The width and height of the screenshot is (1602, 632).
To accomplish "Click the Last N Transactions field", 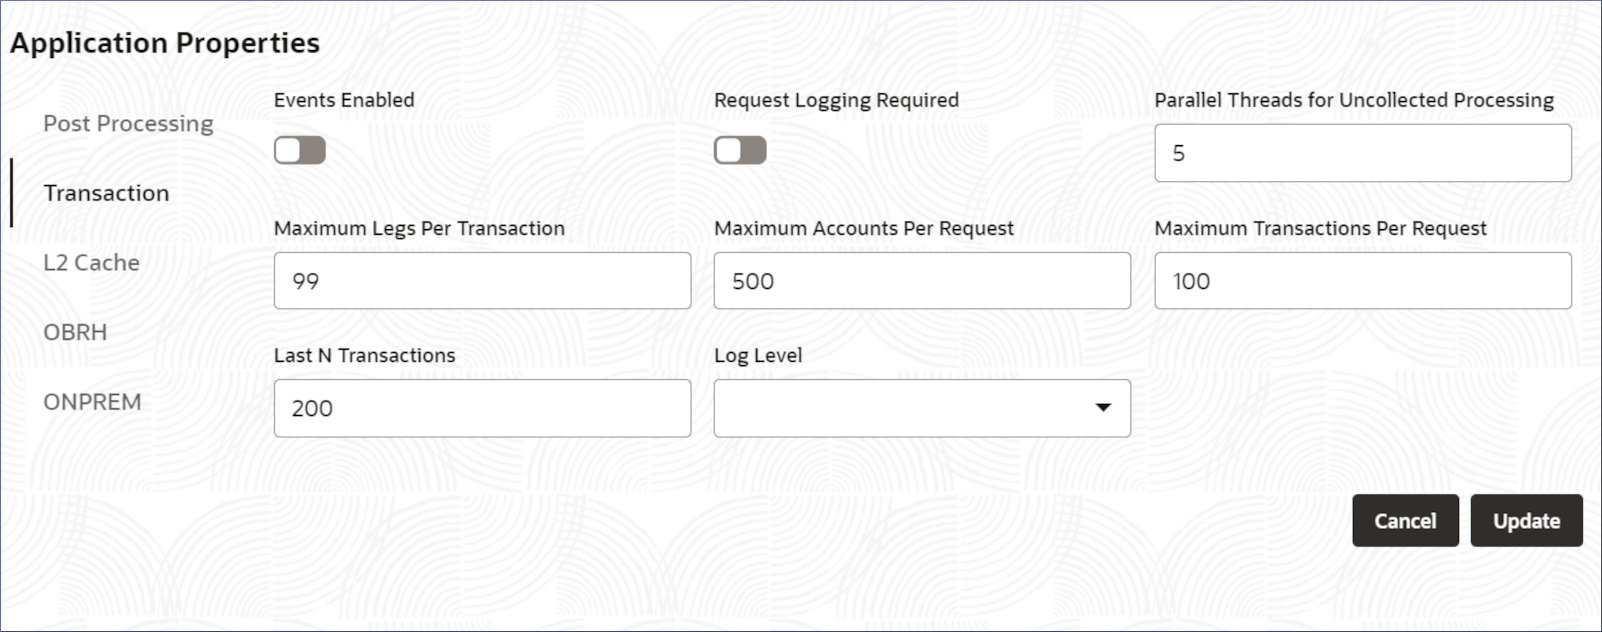I will click(482, 408).
